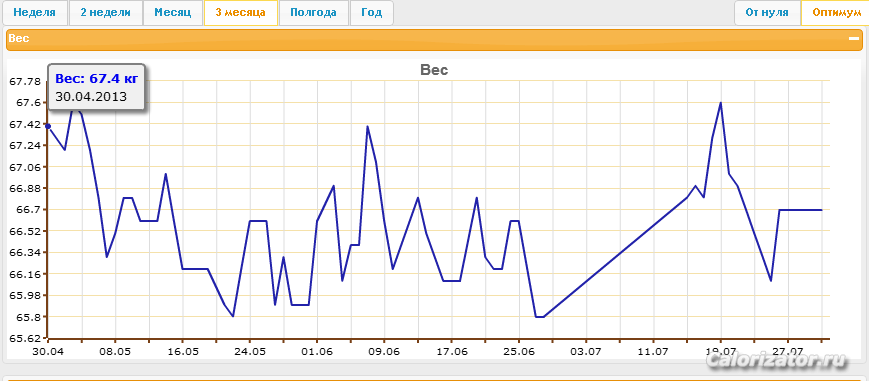Click tooltip text Вес: 67.4 кг

click(x=96, y=78)
